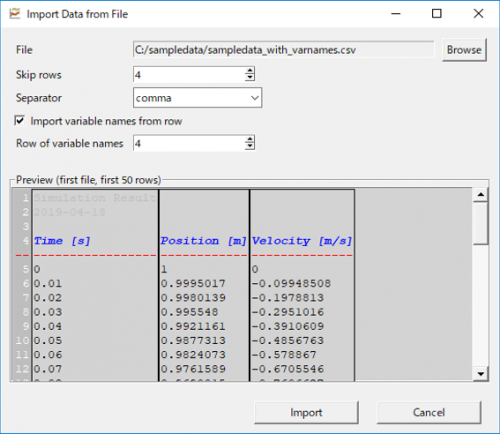Click preview scrollbar down arrow
This screenshot has width=500, height=434.
[x=480, y=374]
